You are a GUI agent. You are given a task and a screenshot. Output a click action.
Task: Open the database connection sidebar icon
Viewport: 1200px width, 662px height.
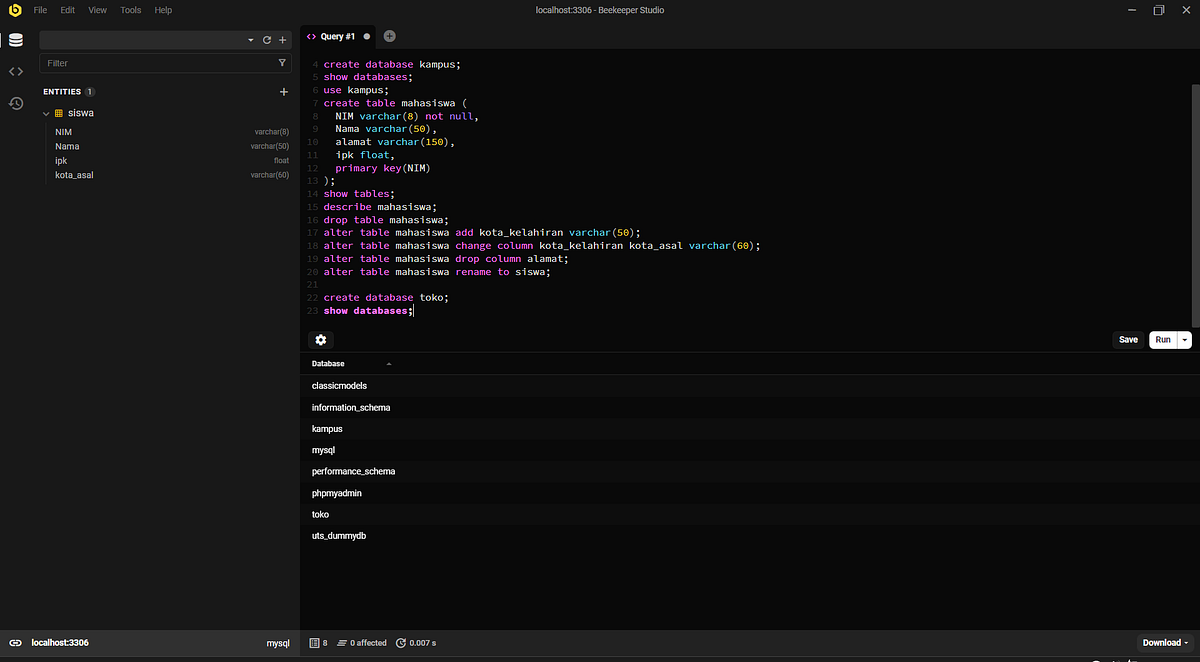(x=16, y=40)
